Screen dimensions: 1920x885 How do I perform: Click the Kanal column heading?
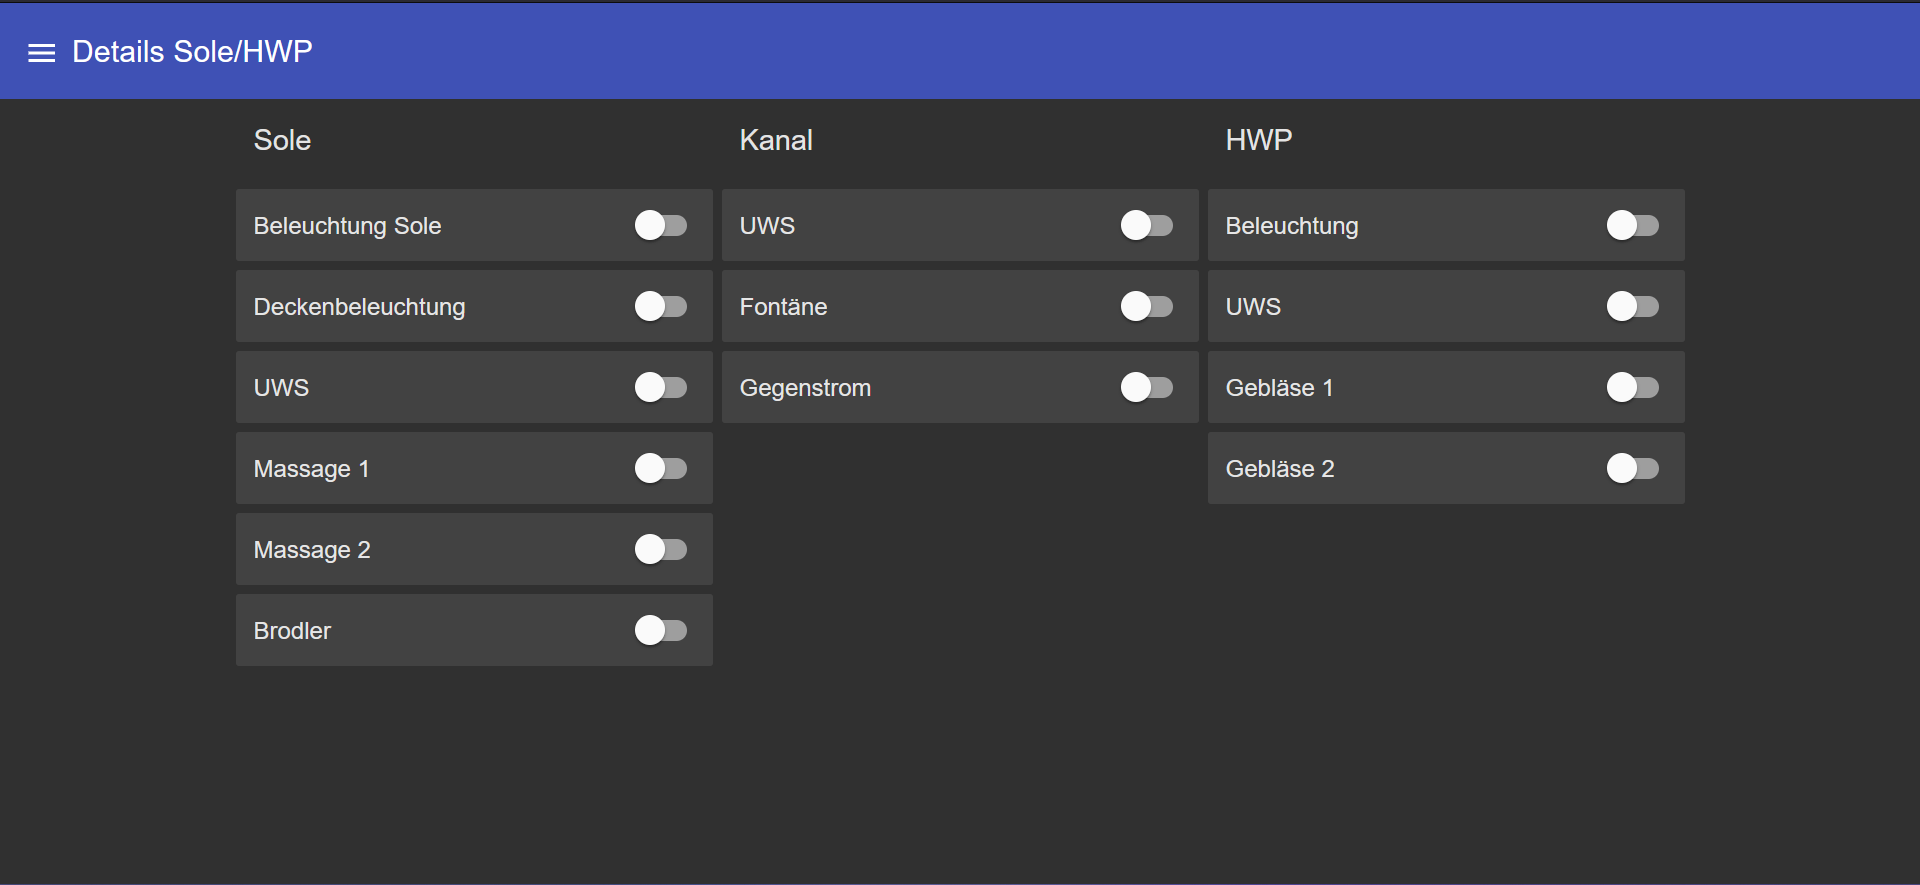point(776,140)
